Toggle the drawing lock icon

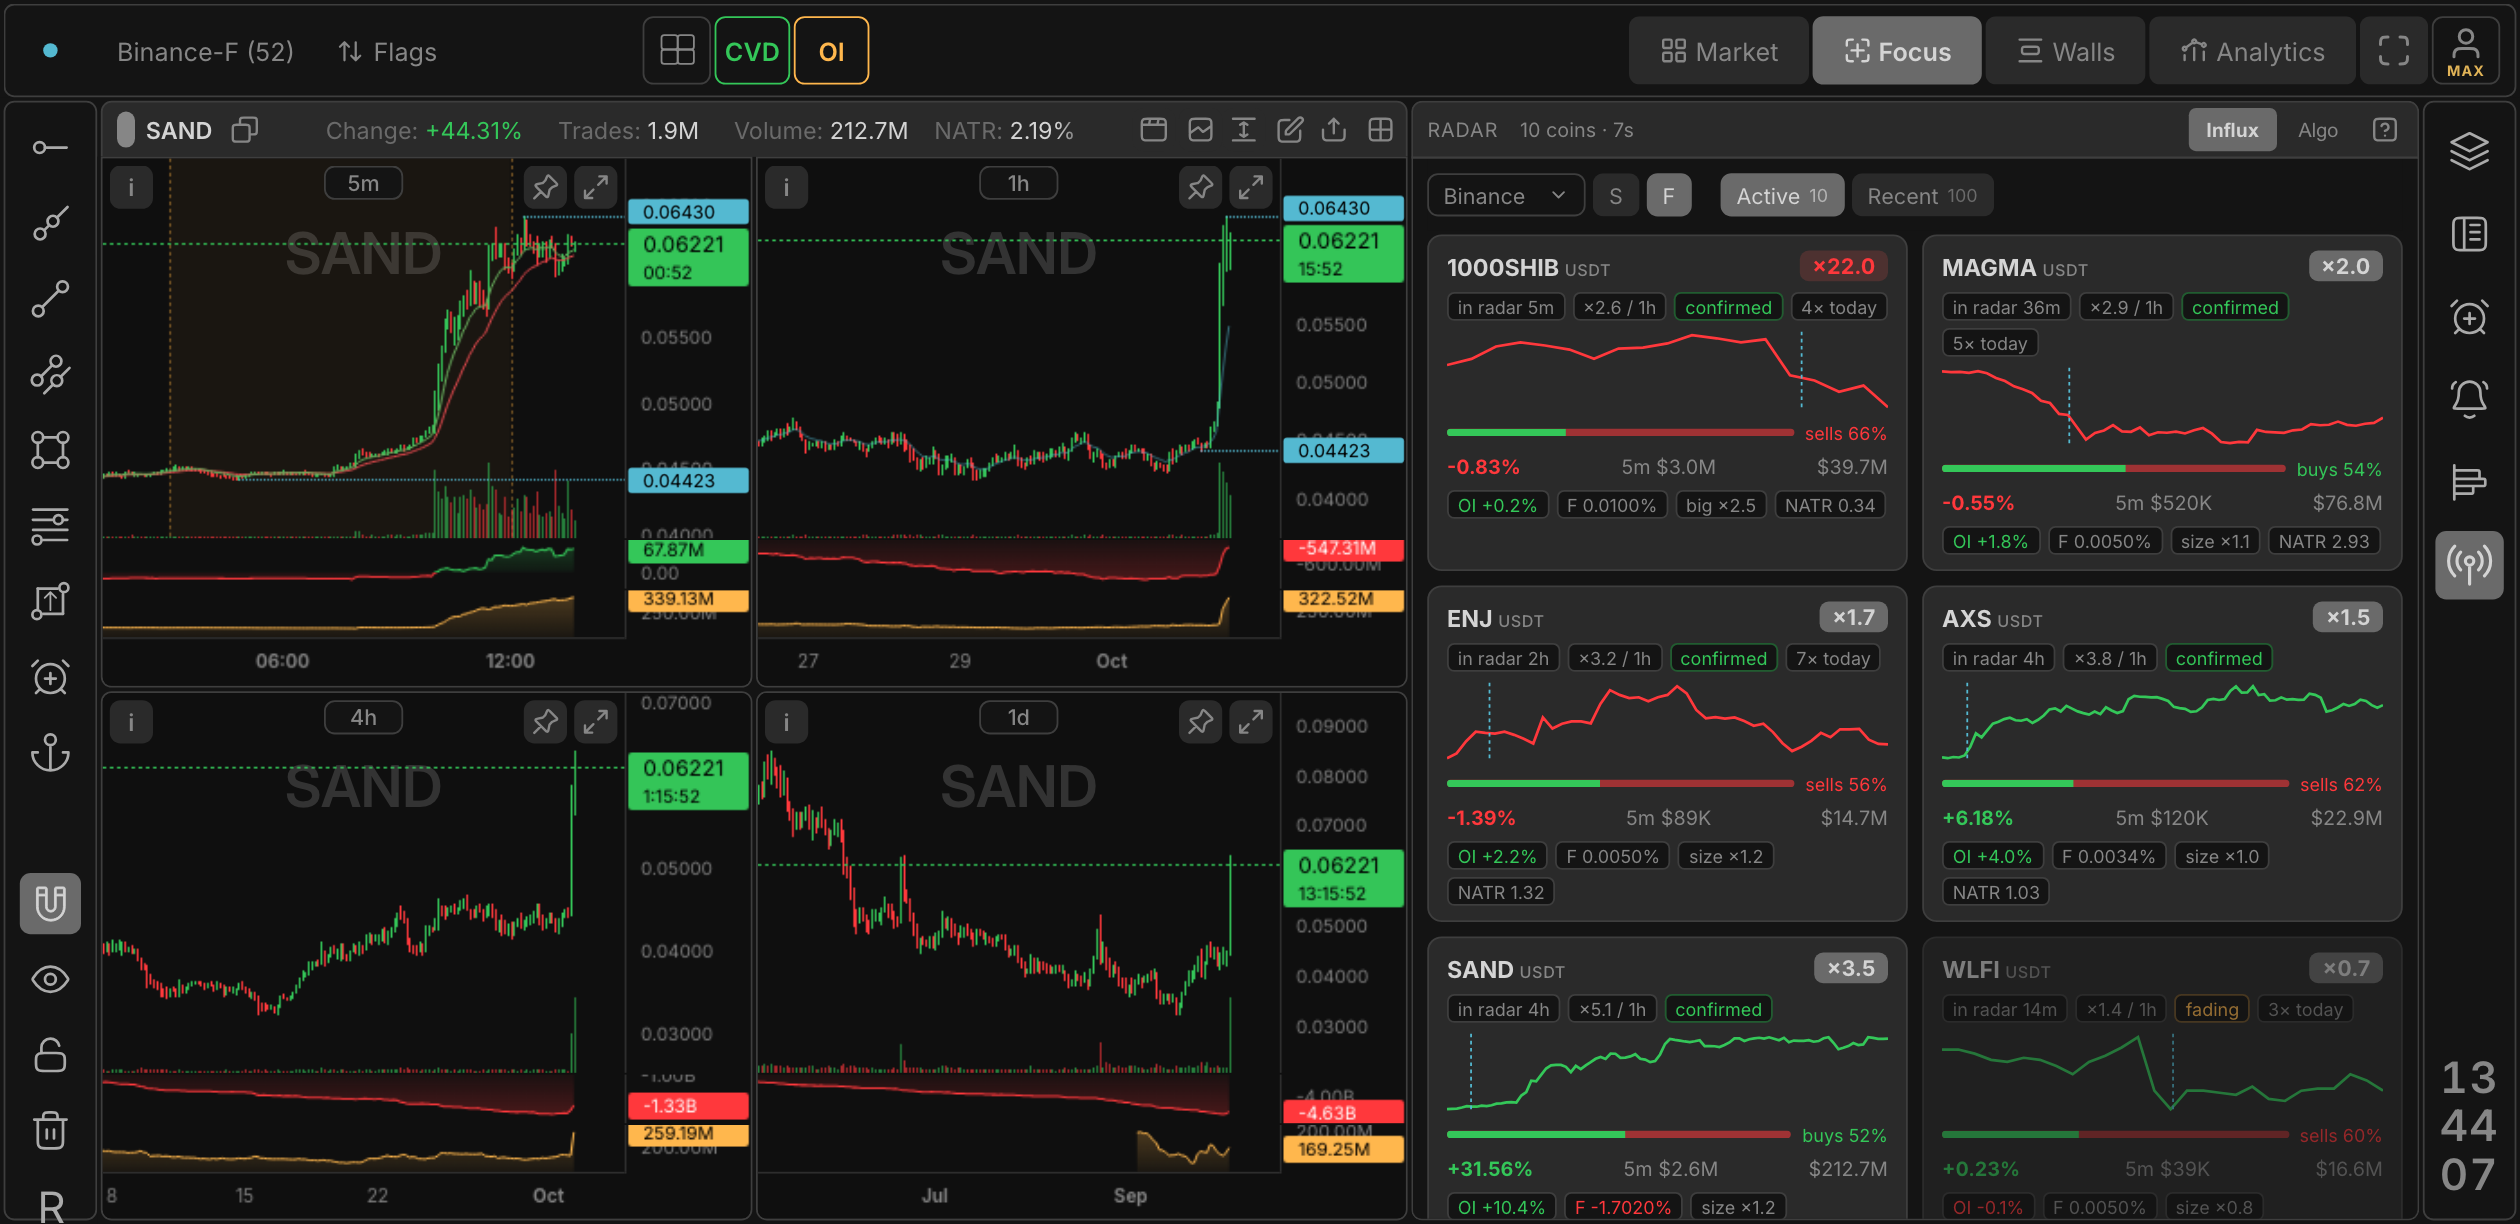point(50,1055)
